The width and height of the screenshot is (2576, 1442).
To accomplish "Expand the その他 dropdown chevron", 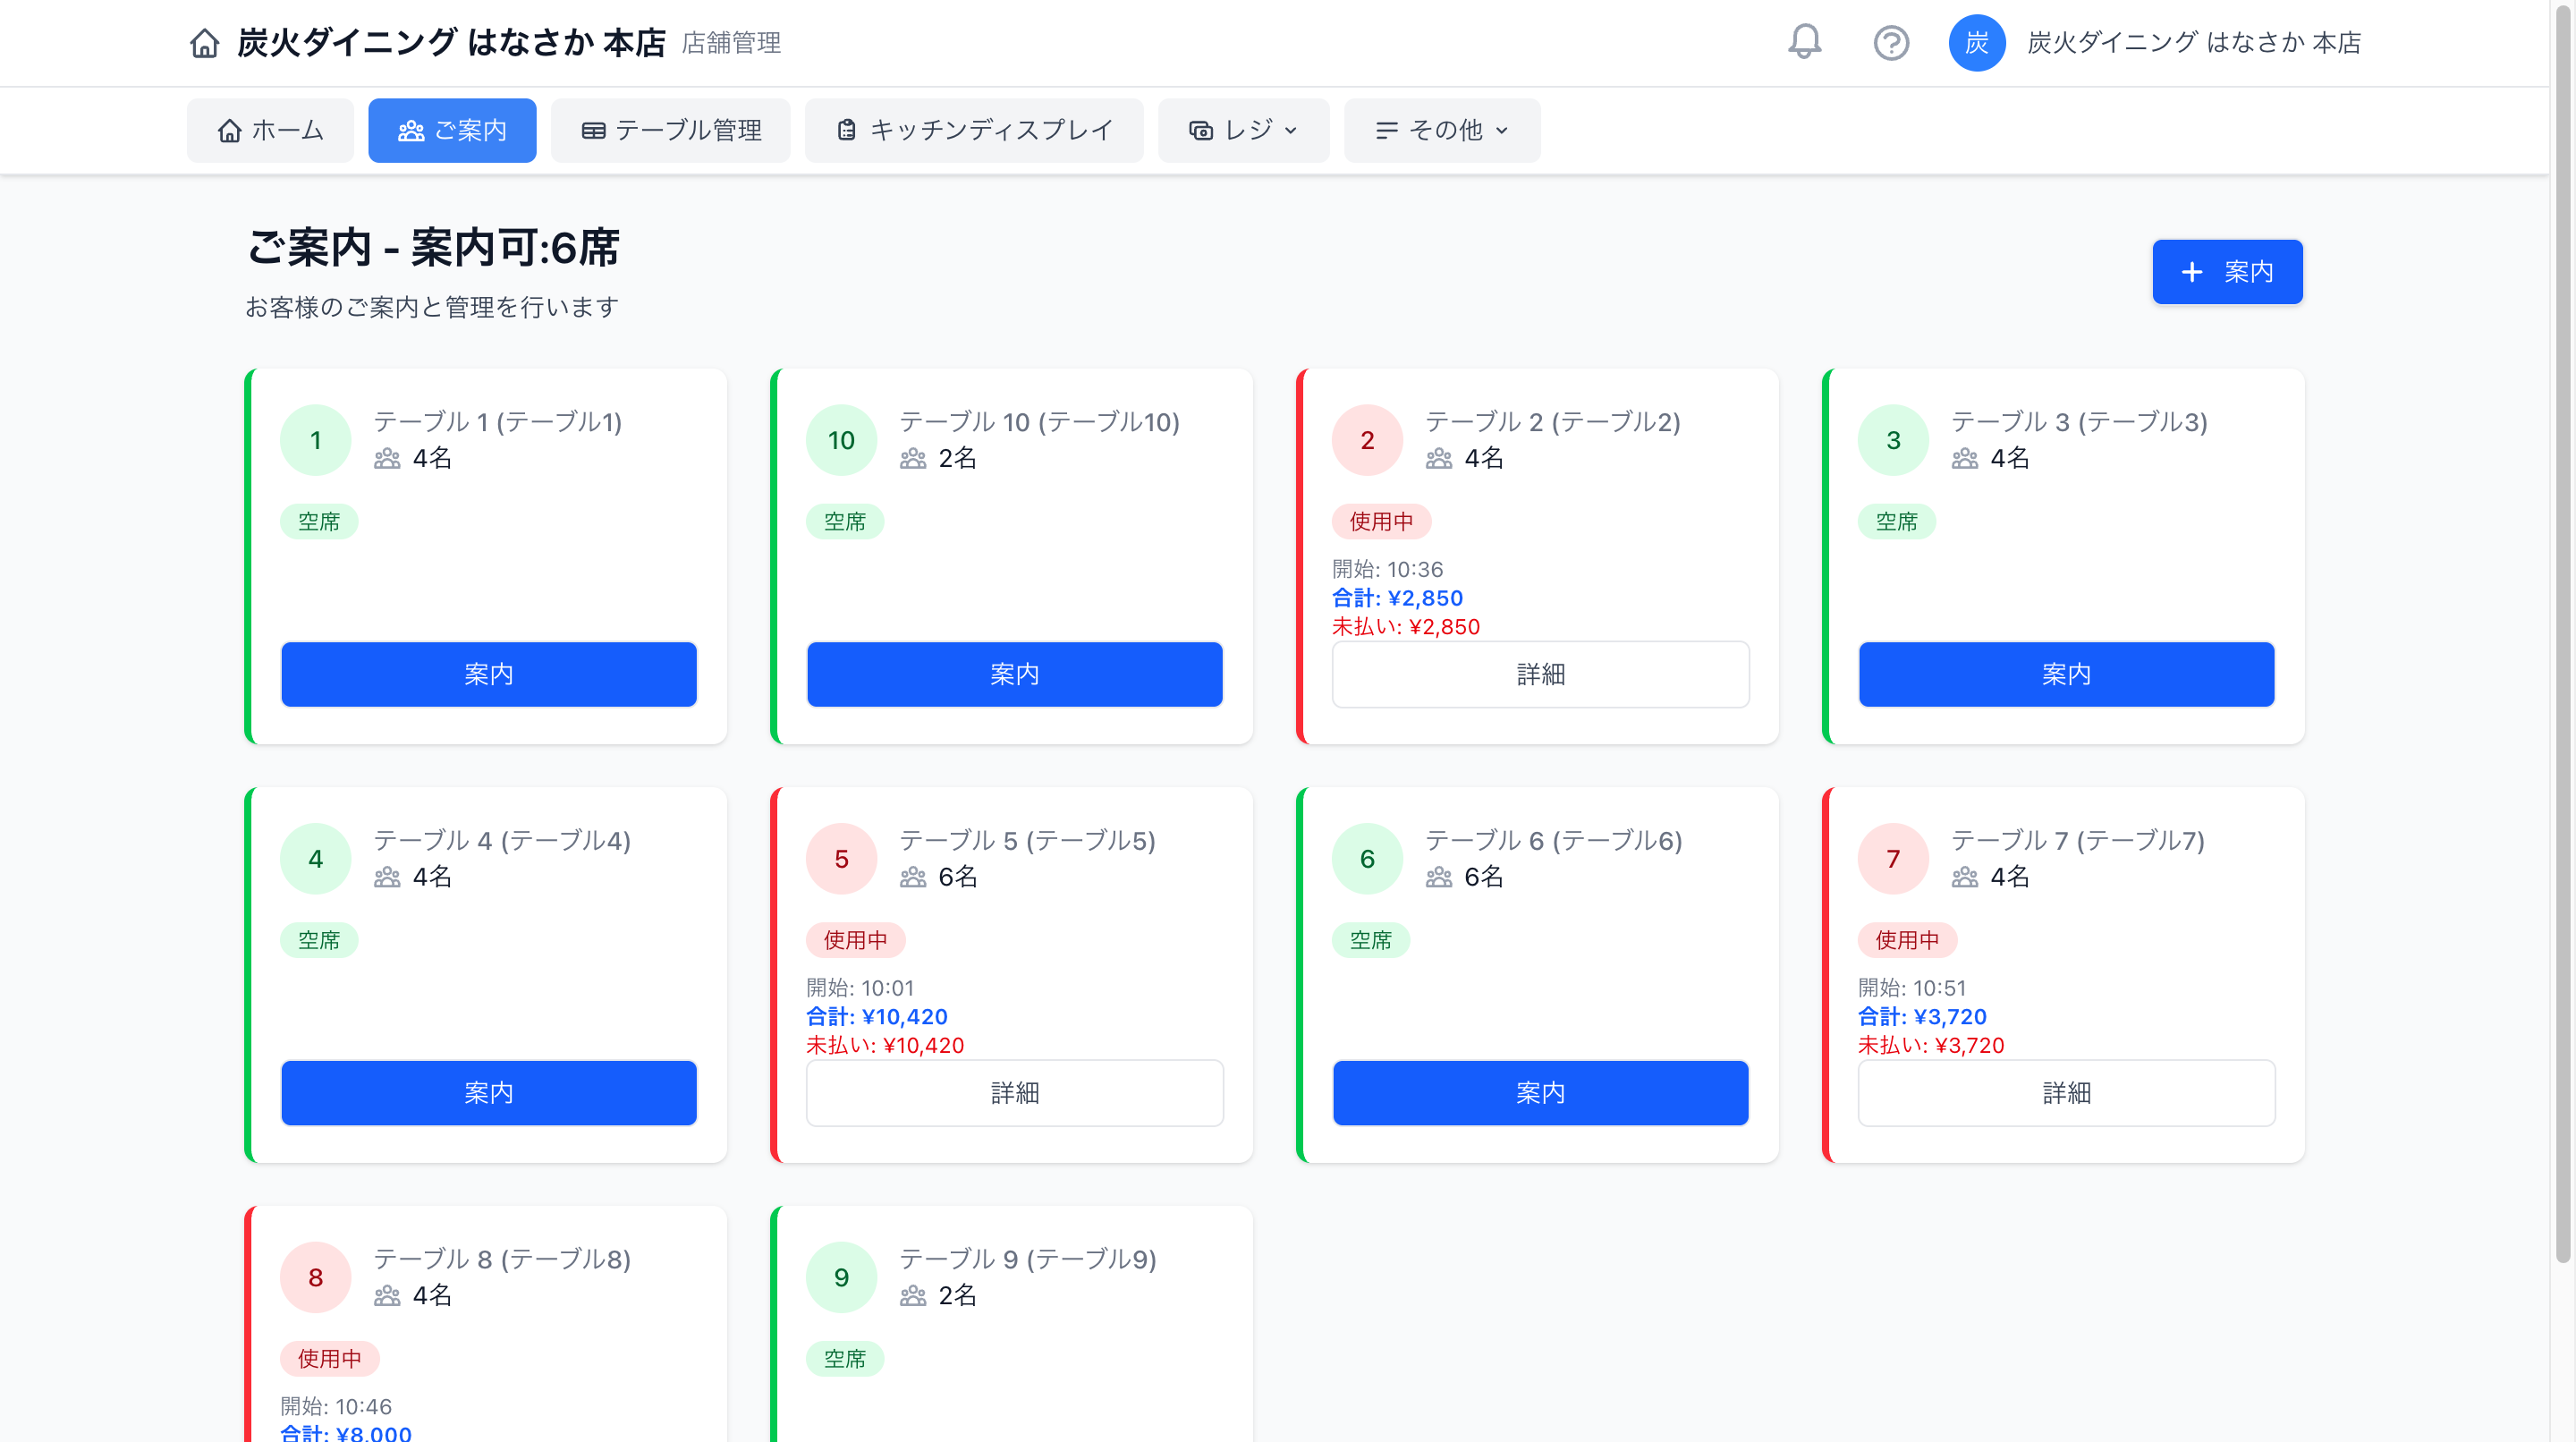I will pyautogui.click(x=1501, y=131).
